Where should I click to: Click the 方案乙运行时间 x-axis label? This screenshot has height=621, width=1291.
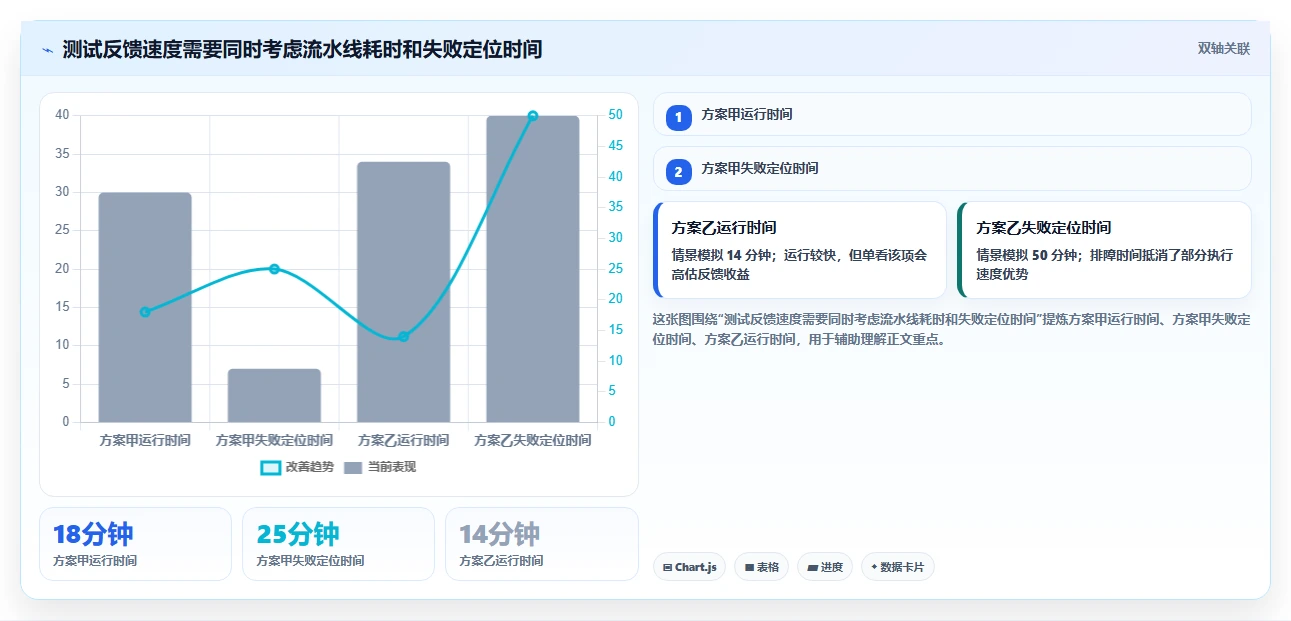click(x=404, y=440)
